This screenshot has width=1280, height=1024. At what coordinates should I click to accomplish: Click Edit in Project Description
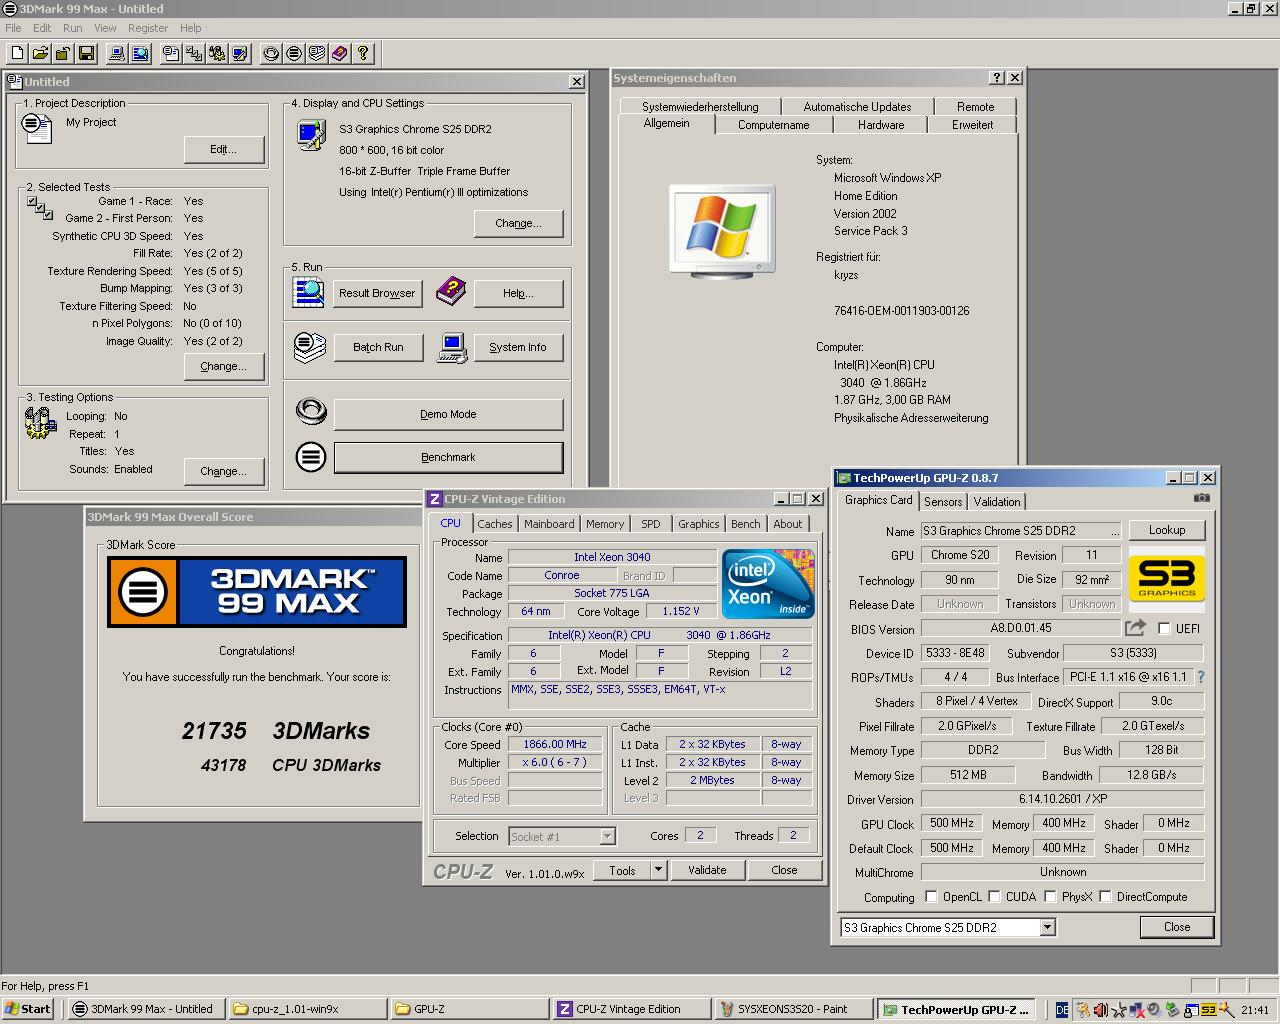pos(224,149)
